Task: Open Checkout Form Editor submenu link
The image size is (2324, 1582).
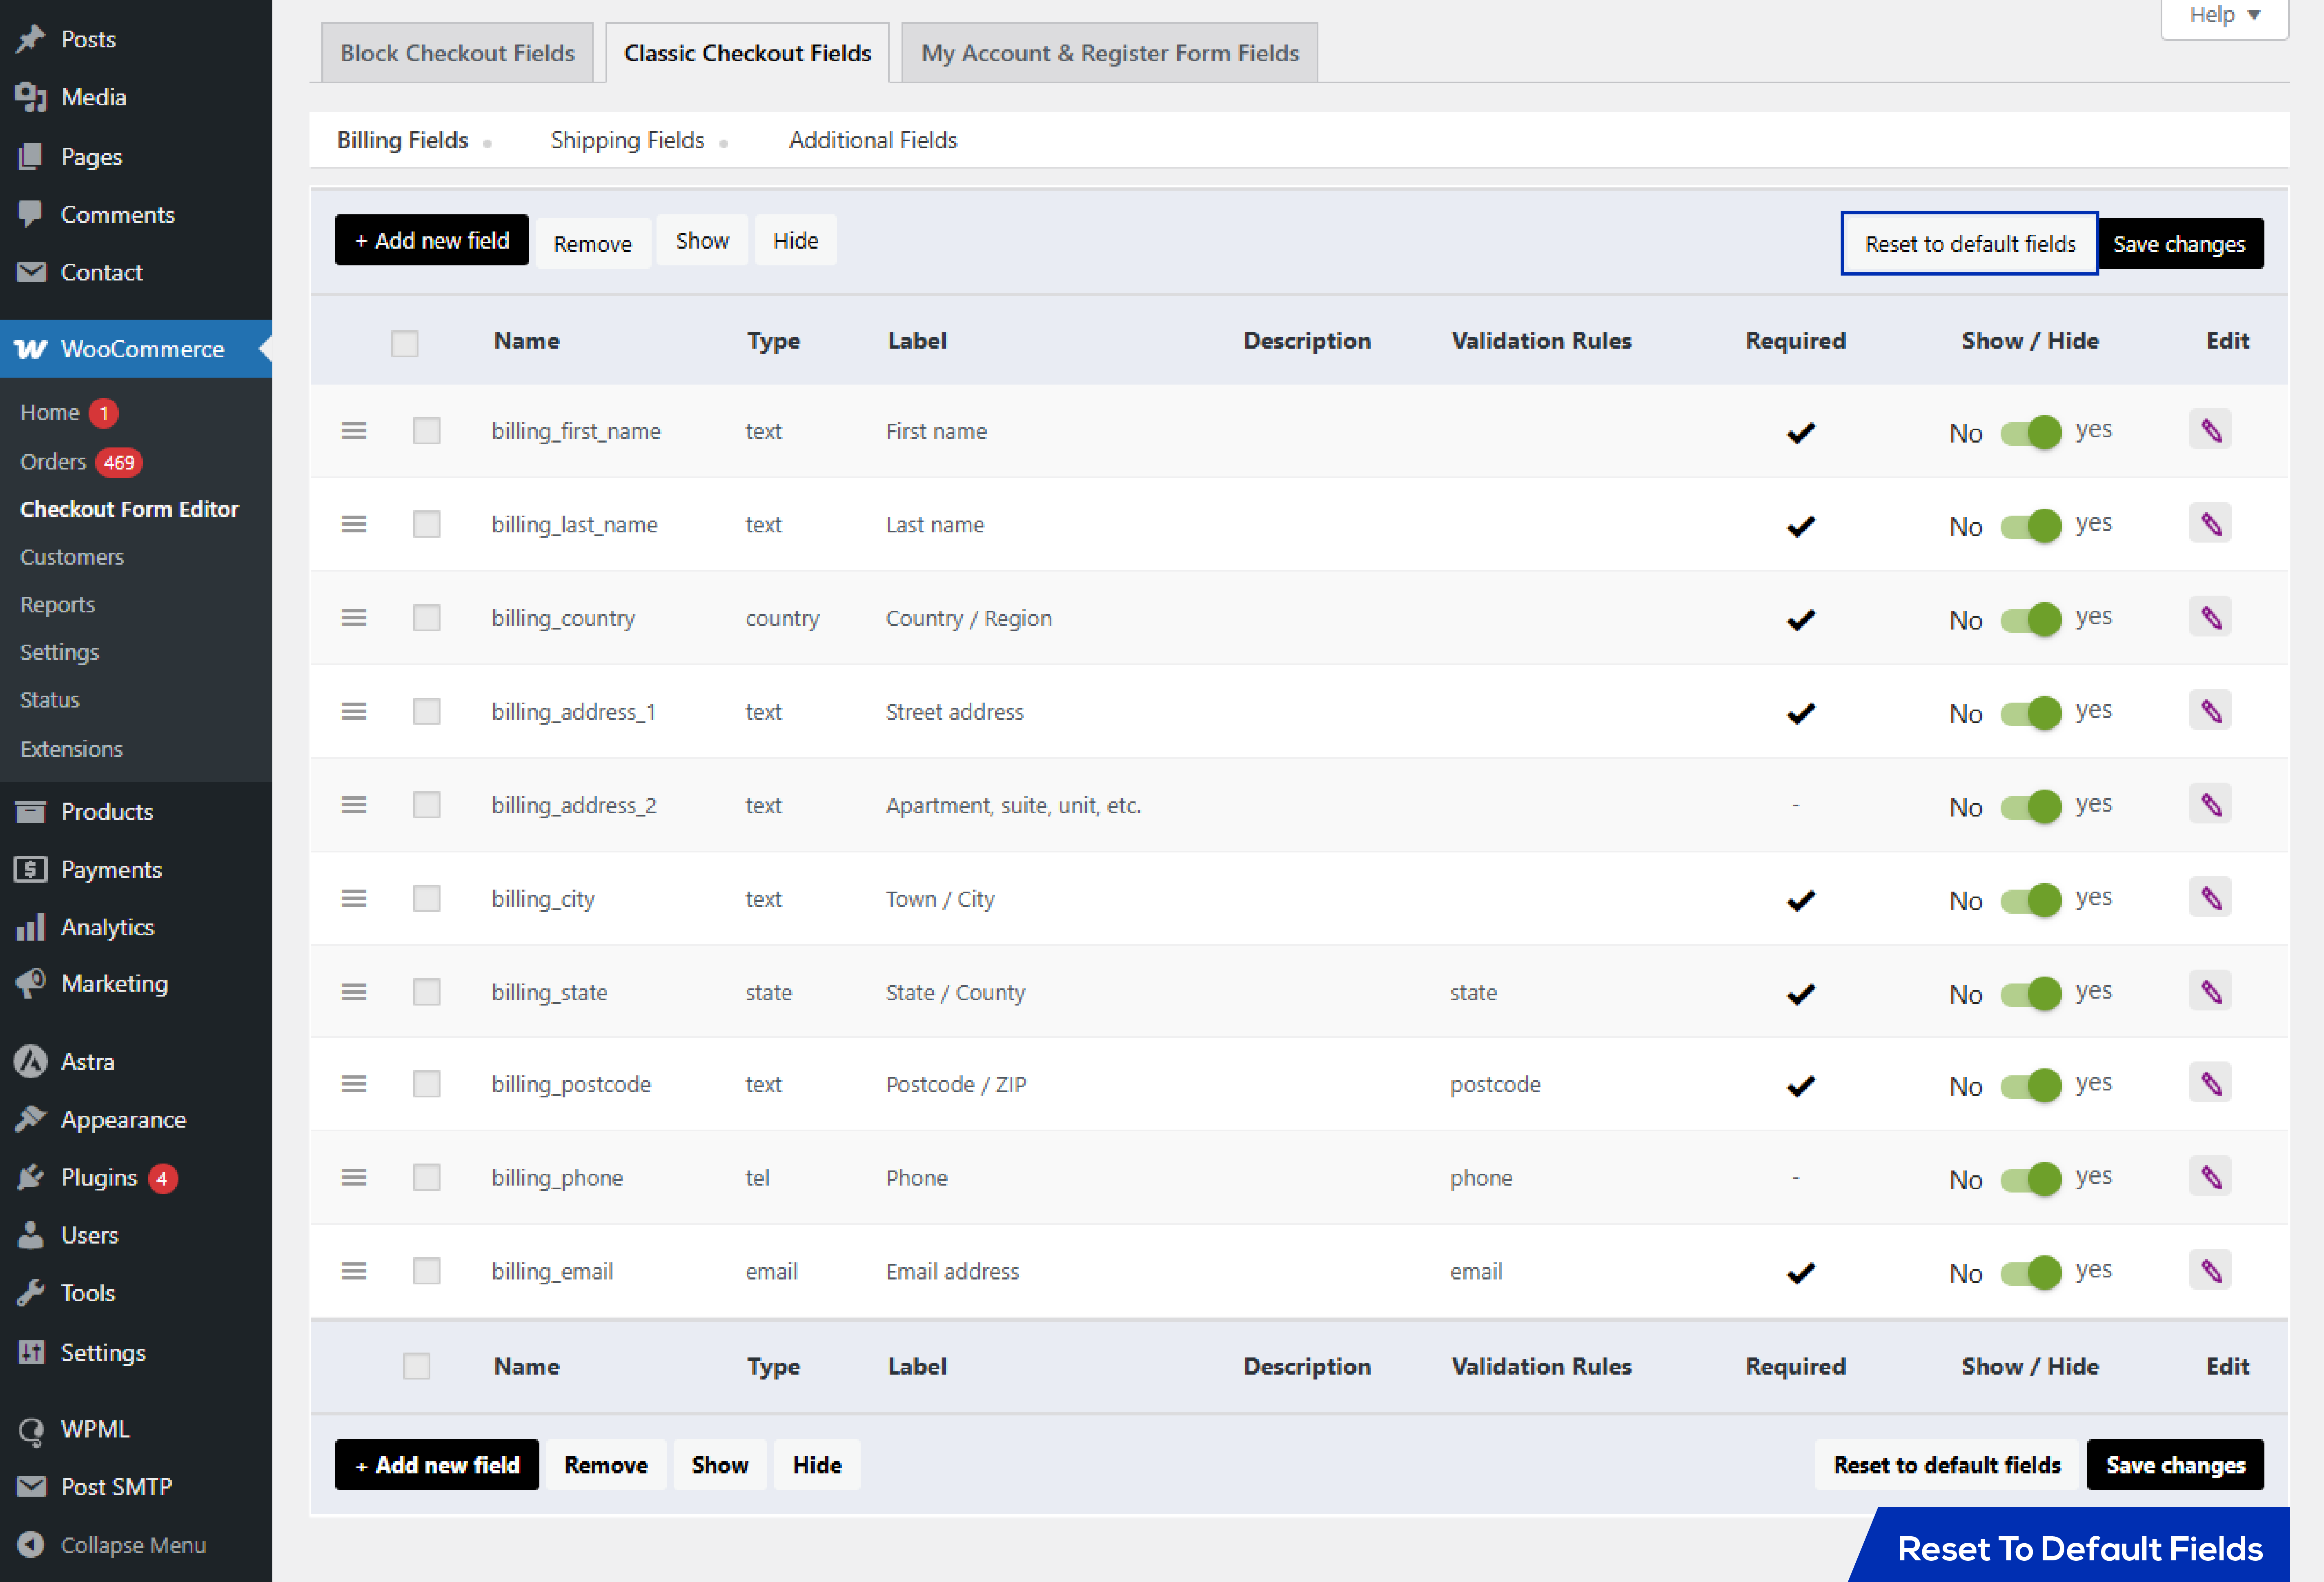Action: tap(129, 509)
